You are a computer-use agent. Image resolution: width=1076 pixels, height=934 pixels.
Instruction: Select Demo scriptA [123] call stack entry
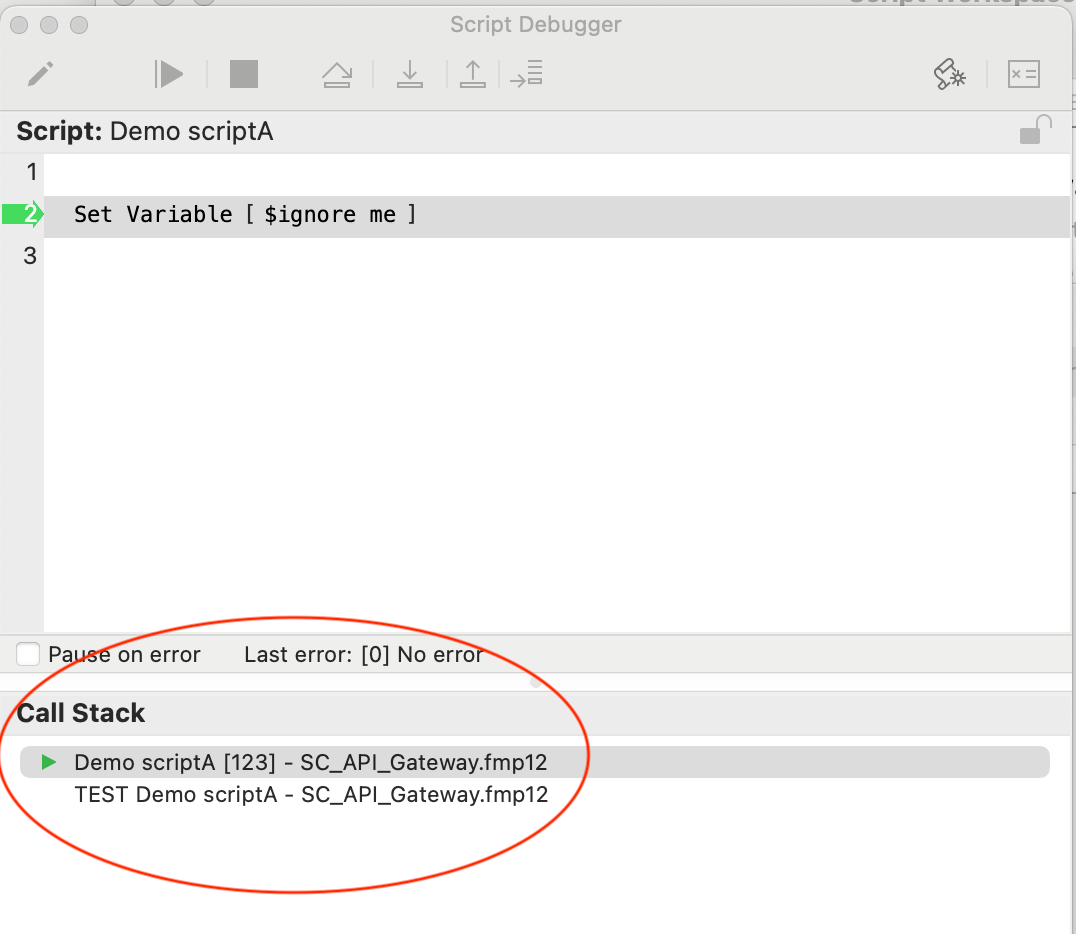point(535,762)
